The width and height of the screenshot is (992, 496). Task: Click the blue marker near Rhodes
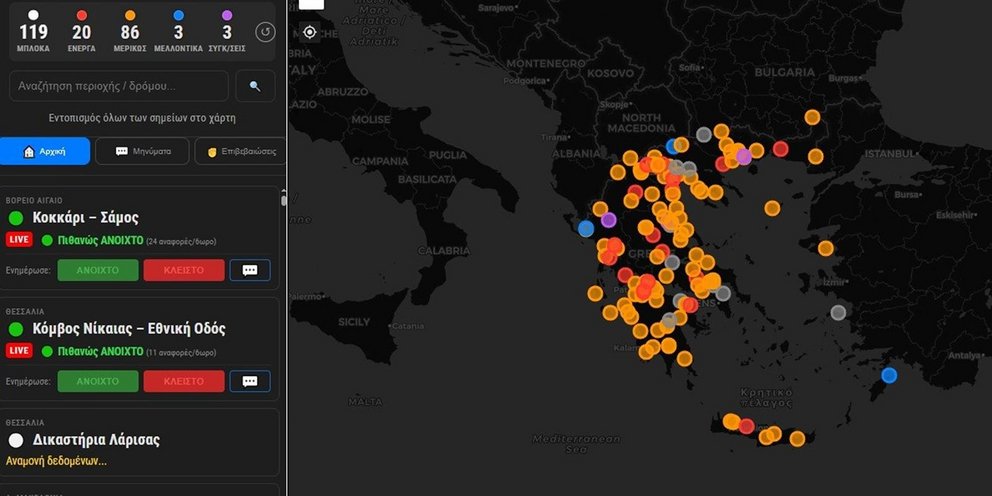(889, 375)
